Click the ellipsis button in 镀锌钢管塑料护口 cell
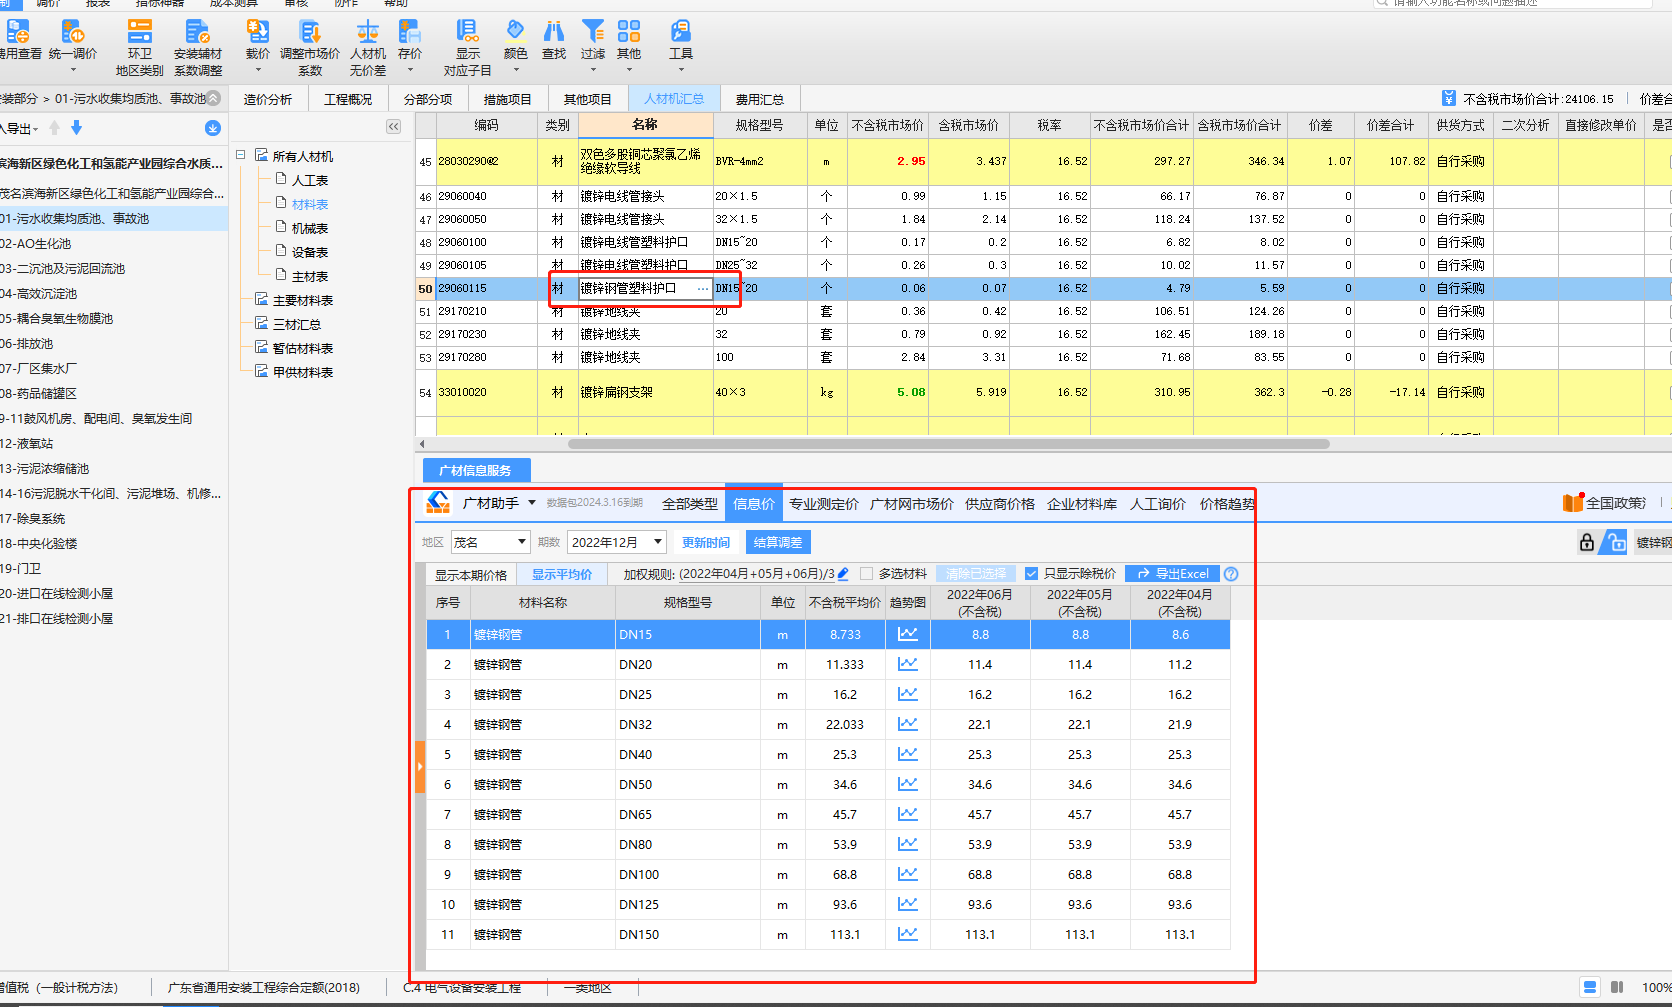This screenshot has height=1007, width=1672. [703, 288]
